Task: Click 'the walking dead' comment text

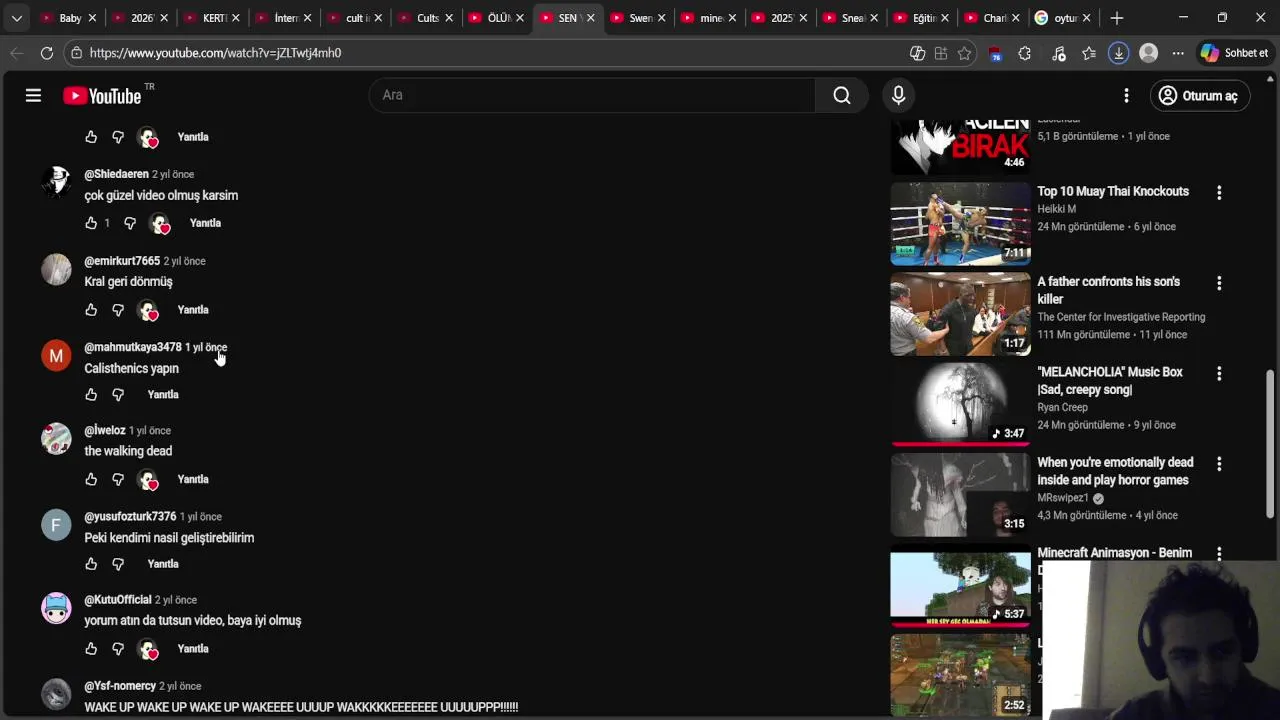Action: click(x=128, y=451)
